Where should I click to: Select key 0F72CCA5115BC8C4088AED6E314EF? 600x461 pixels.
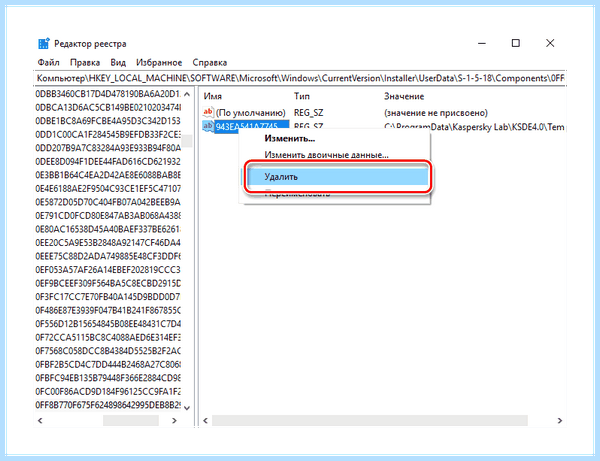108,337
